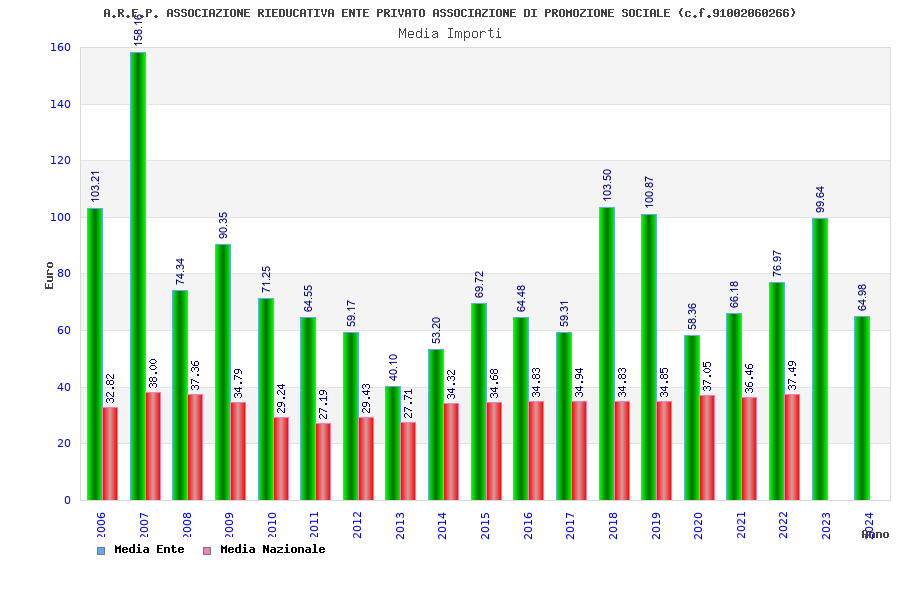Click the chart title Media Importi
The width and height of the screenshot is (900, 600).
pyautogui.click(x=450, y=33)
